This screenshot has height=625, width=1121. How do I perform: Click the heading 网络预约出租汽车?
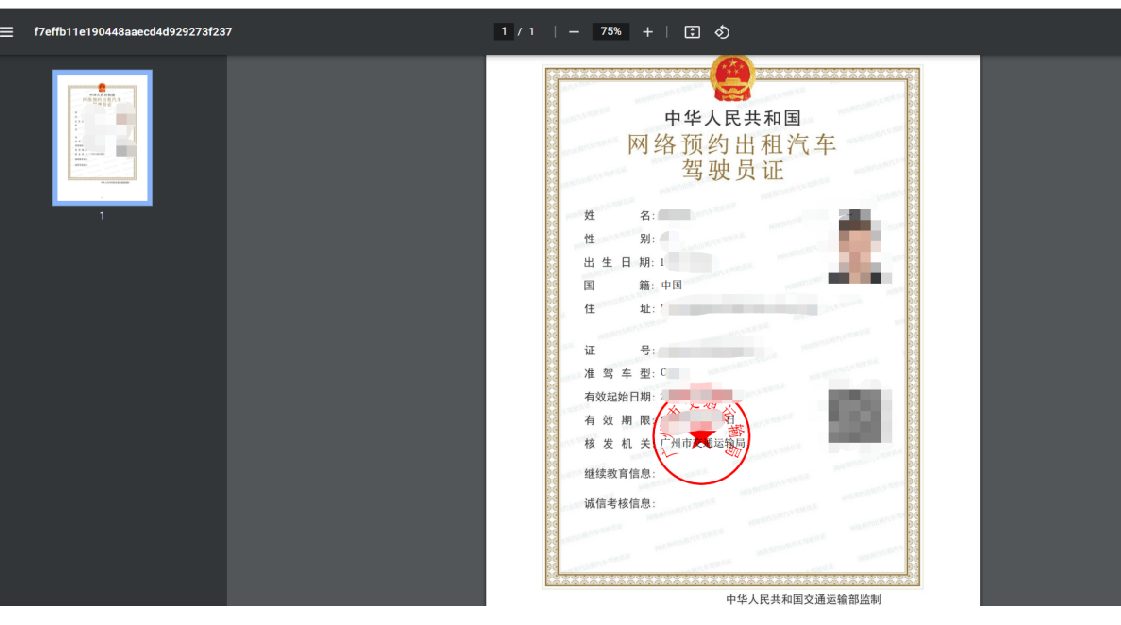(731, 145)
